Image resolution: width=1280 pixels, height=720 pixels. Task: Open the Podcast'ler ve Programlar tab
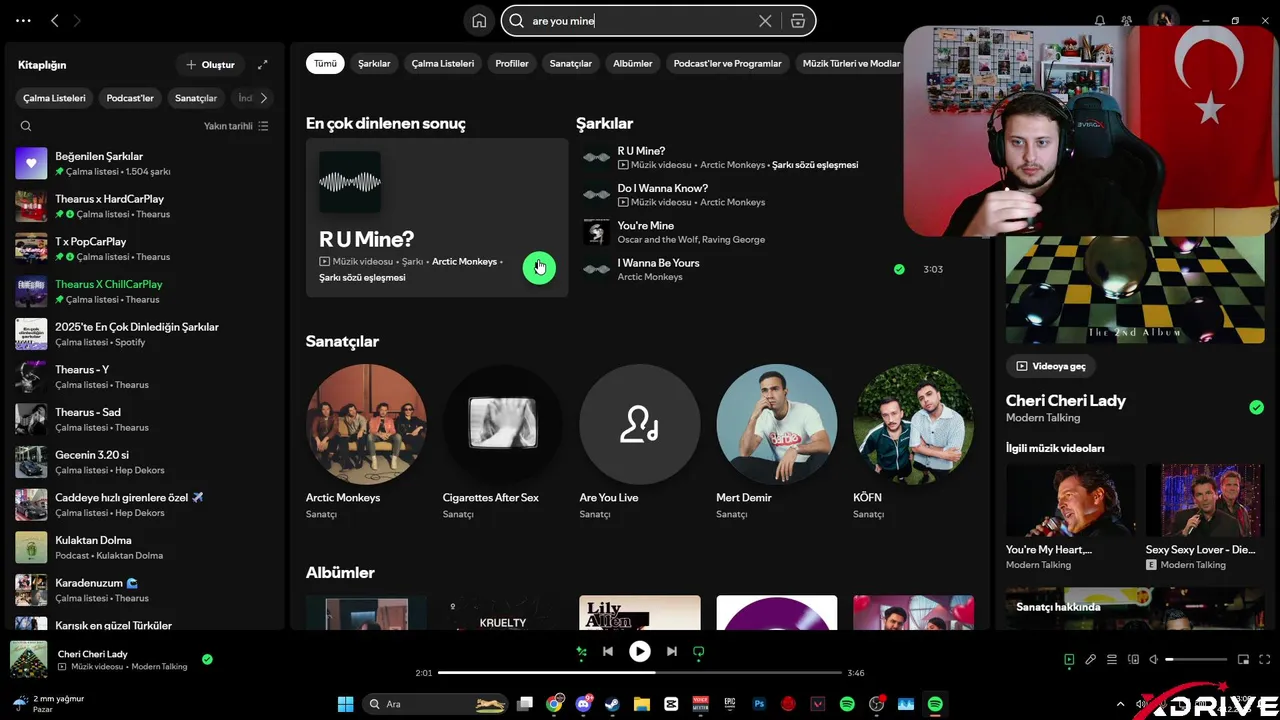pos(727,63)
